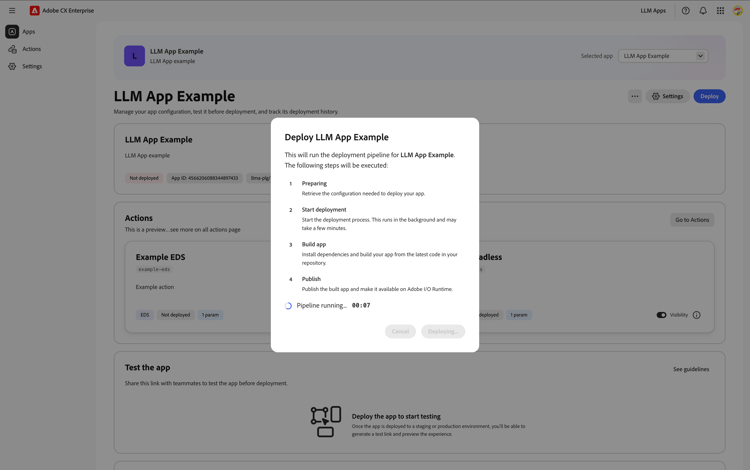750x470 pixels.
Task: Click the Not deployed tag in Example EDS card
Action: tap(176, 315)
